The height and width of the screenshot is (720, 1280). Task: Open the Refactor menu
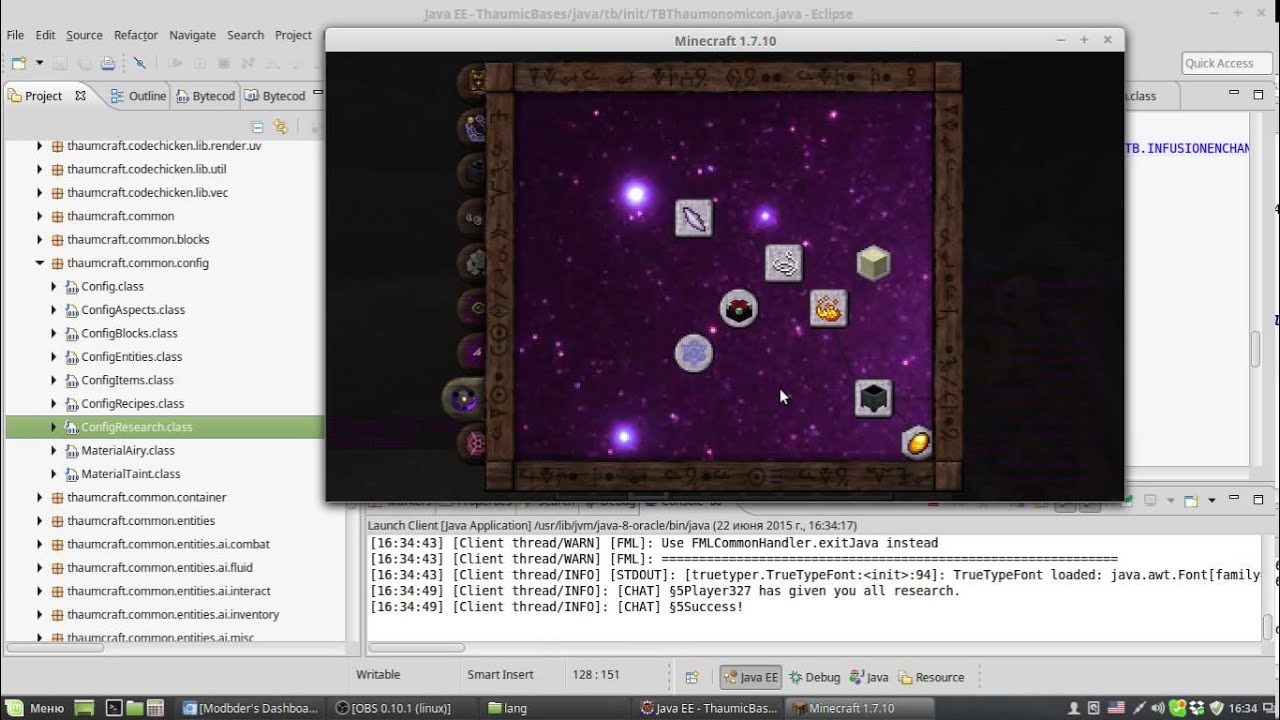[136, 35]
